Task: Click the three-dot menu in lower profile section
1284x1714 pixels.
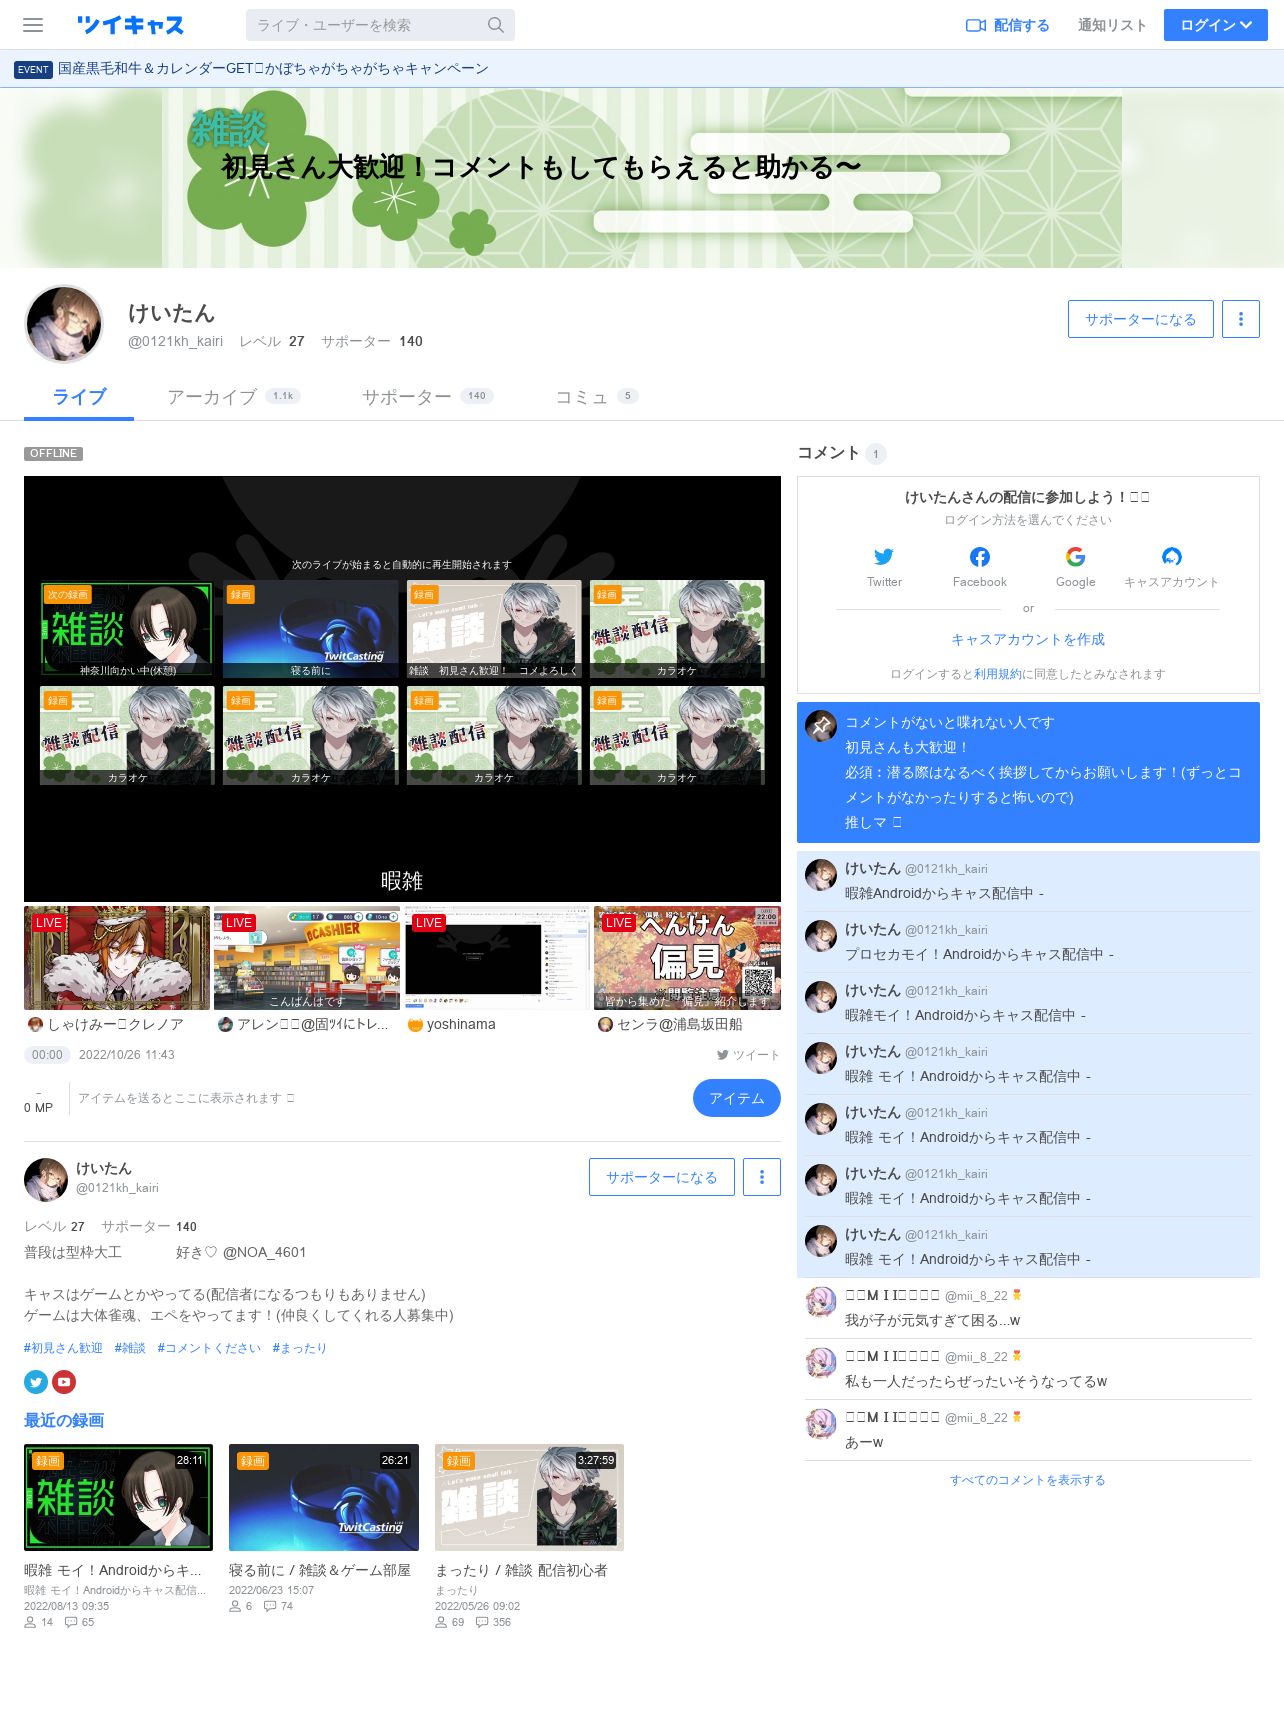Action: (x=762, y=1177)
